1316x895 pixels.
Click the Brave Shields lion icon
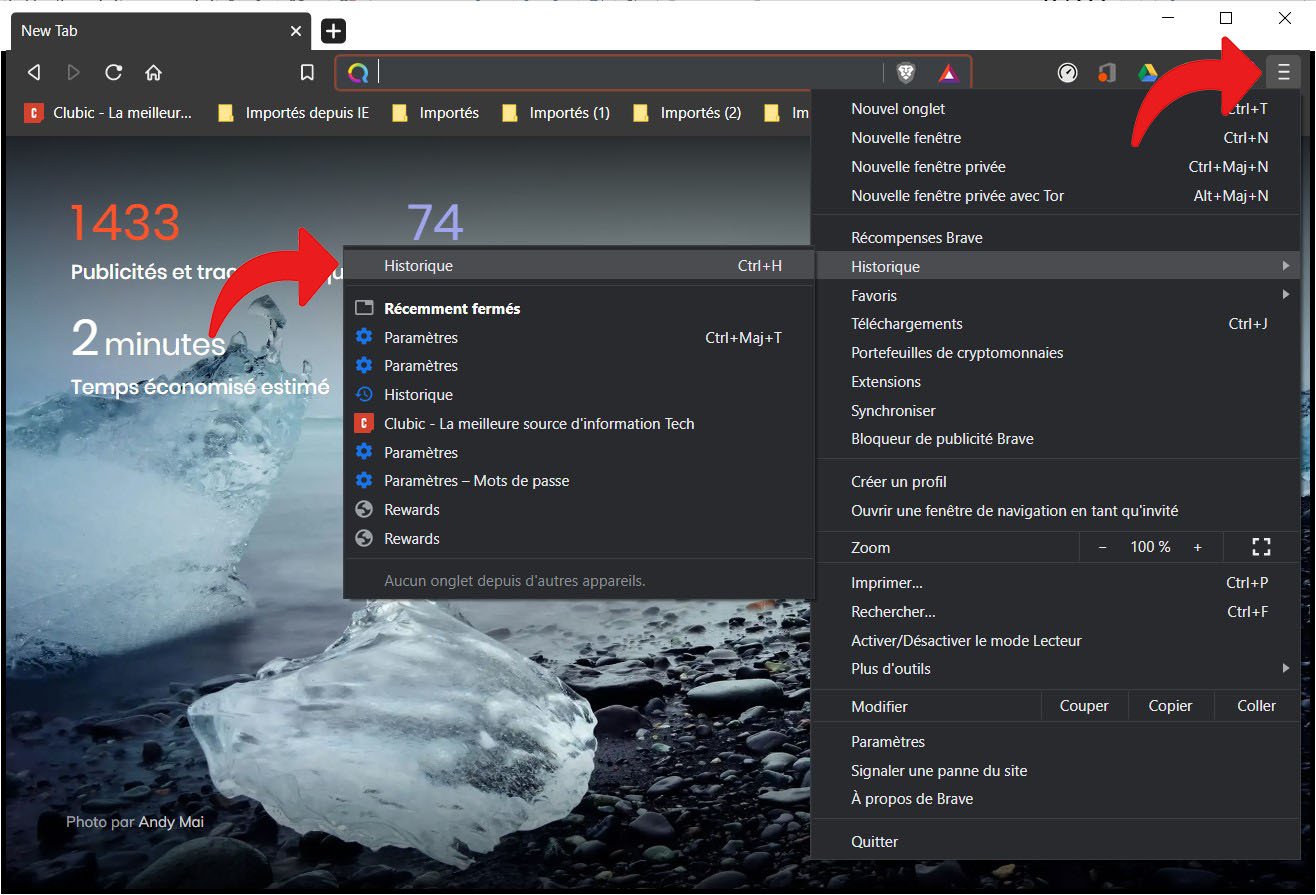coord(905,72)
